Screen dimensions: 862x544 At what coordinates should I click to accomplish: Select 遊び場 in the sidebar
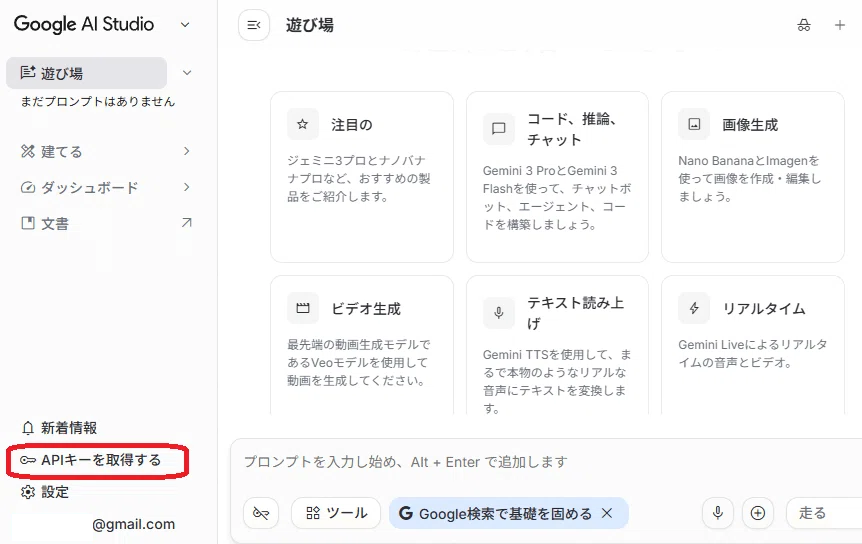click(86, 73)
